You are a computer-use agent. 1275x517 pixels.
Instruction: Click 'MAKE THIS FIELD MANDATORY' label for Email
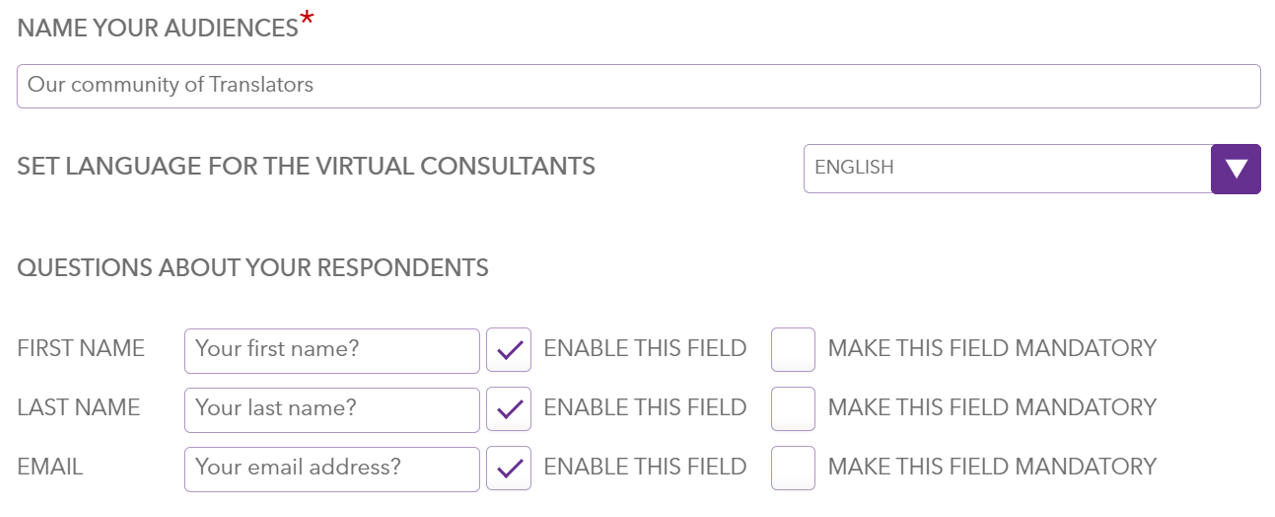tap(992, 467)
